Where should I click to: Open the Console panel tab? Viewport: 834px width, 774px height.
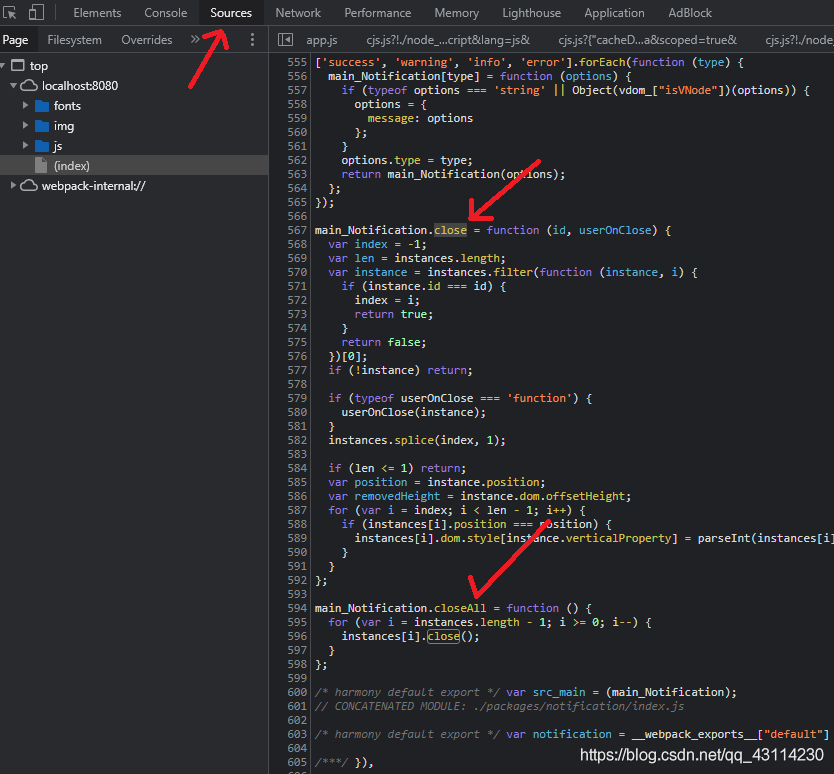(x=165, y=13)
